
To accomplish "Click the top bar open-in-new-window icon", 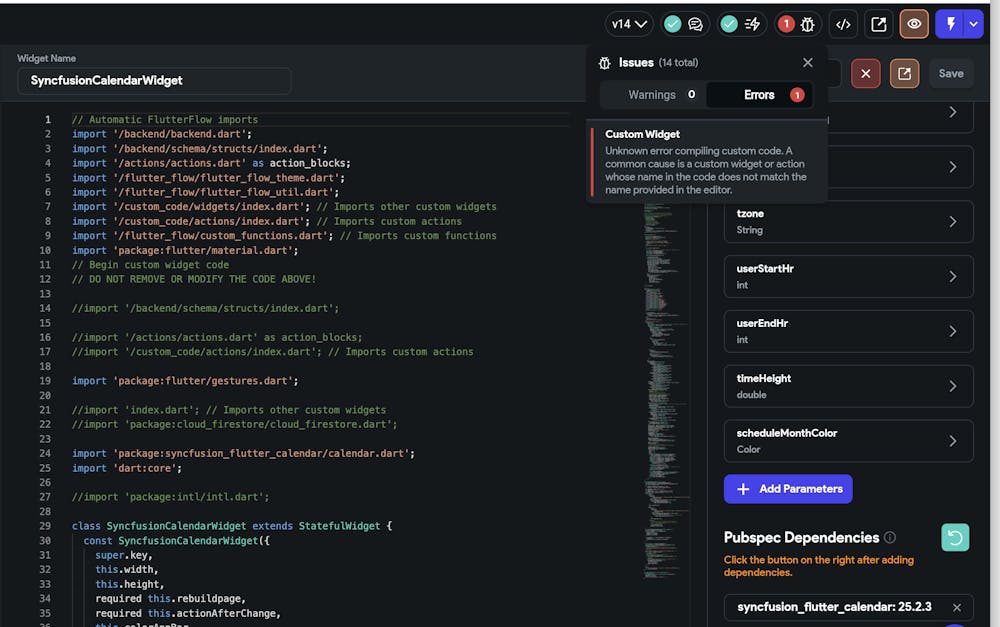I will [x=879, y=24].
